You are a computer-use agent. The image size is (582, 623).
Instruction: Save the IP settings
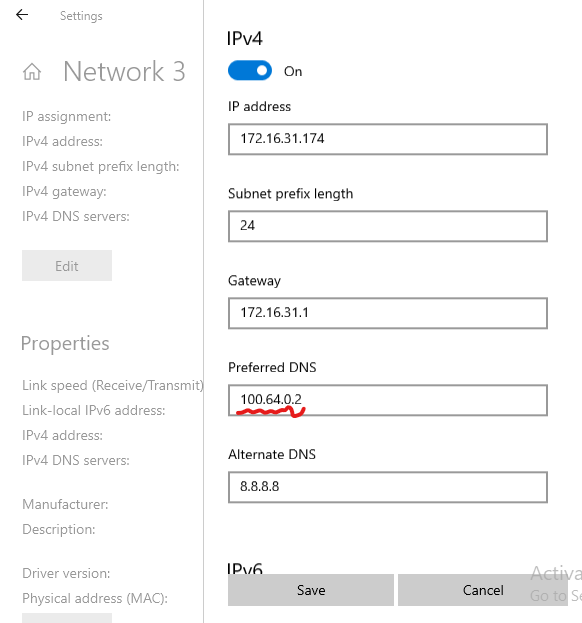311,590
